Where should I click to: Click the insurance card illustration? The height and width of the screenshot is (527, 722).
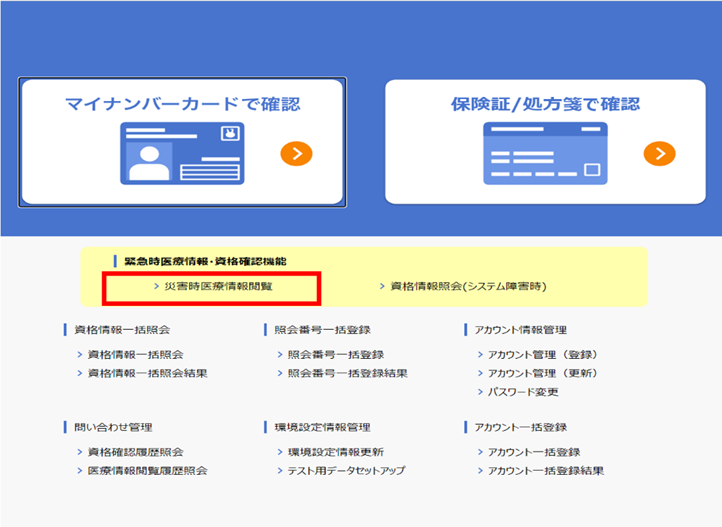[545, 153]
